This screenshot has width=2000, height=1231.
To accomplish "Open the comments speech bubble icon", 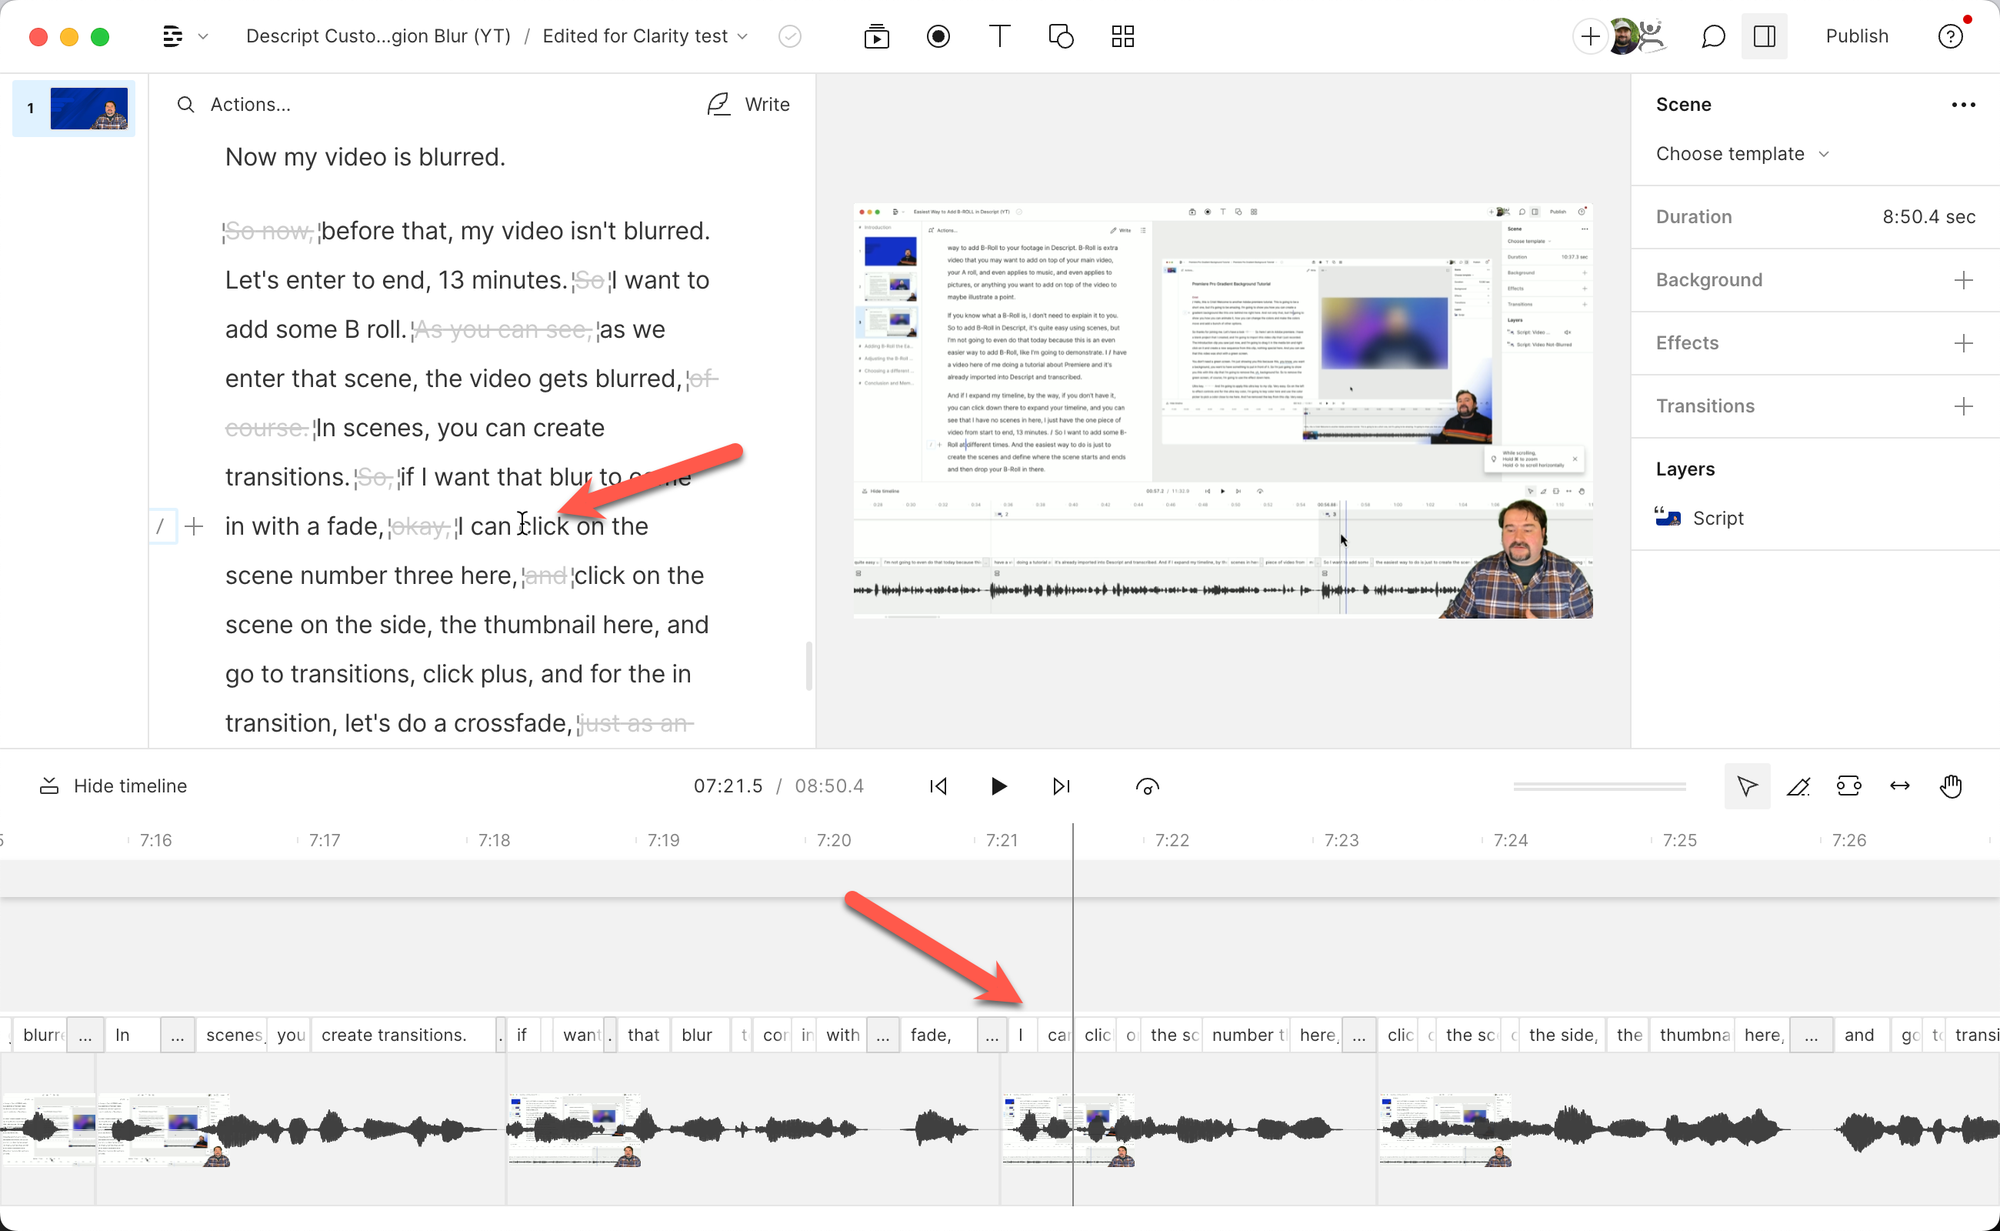I will (1713, 37).
